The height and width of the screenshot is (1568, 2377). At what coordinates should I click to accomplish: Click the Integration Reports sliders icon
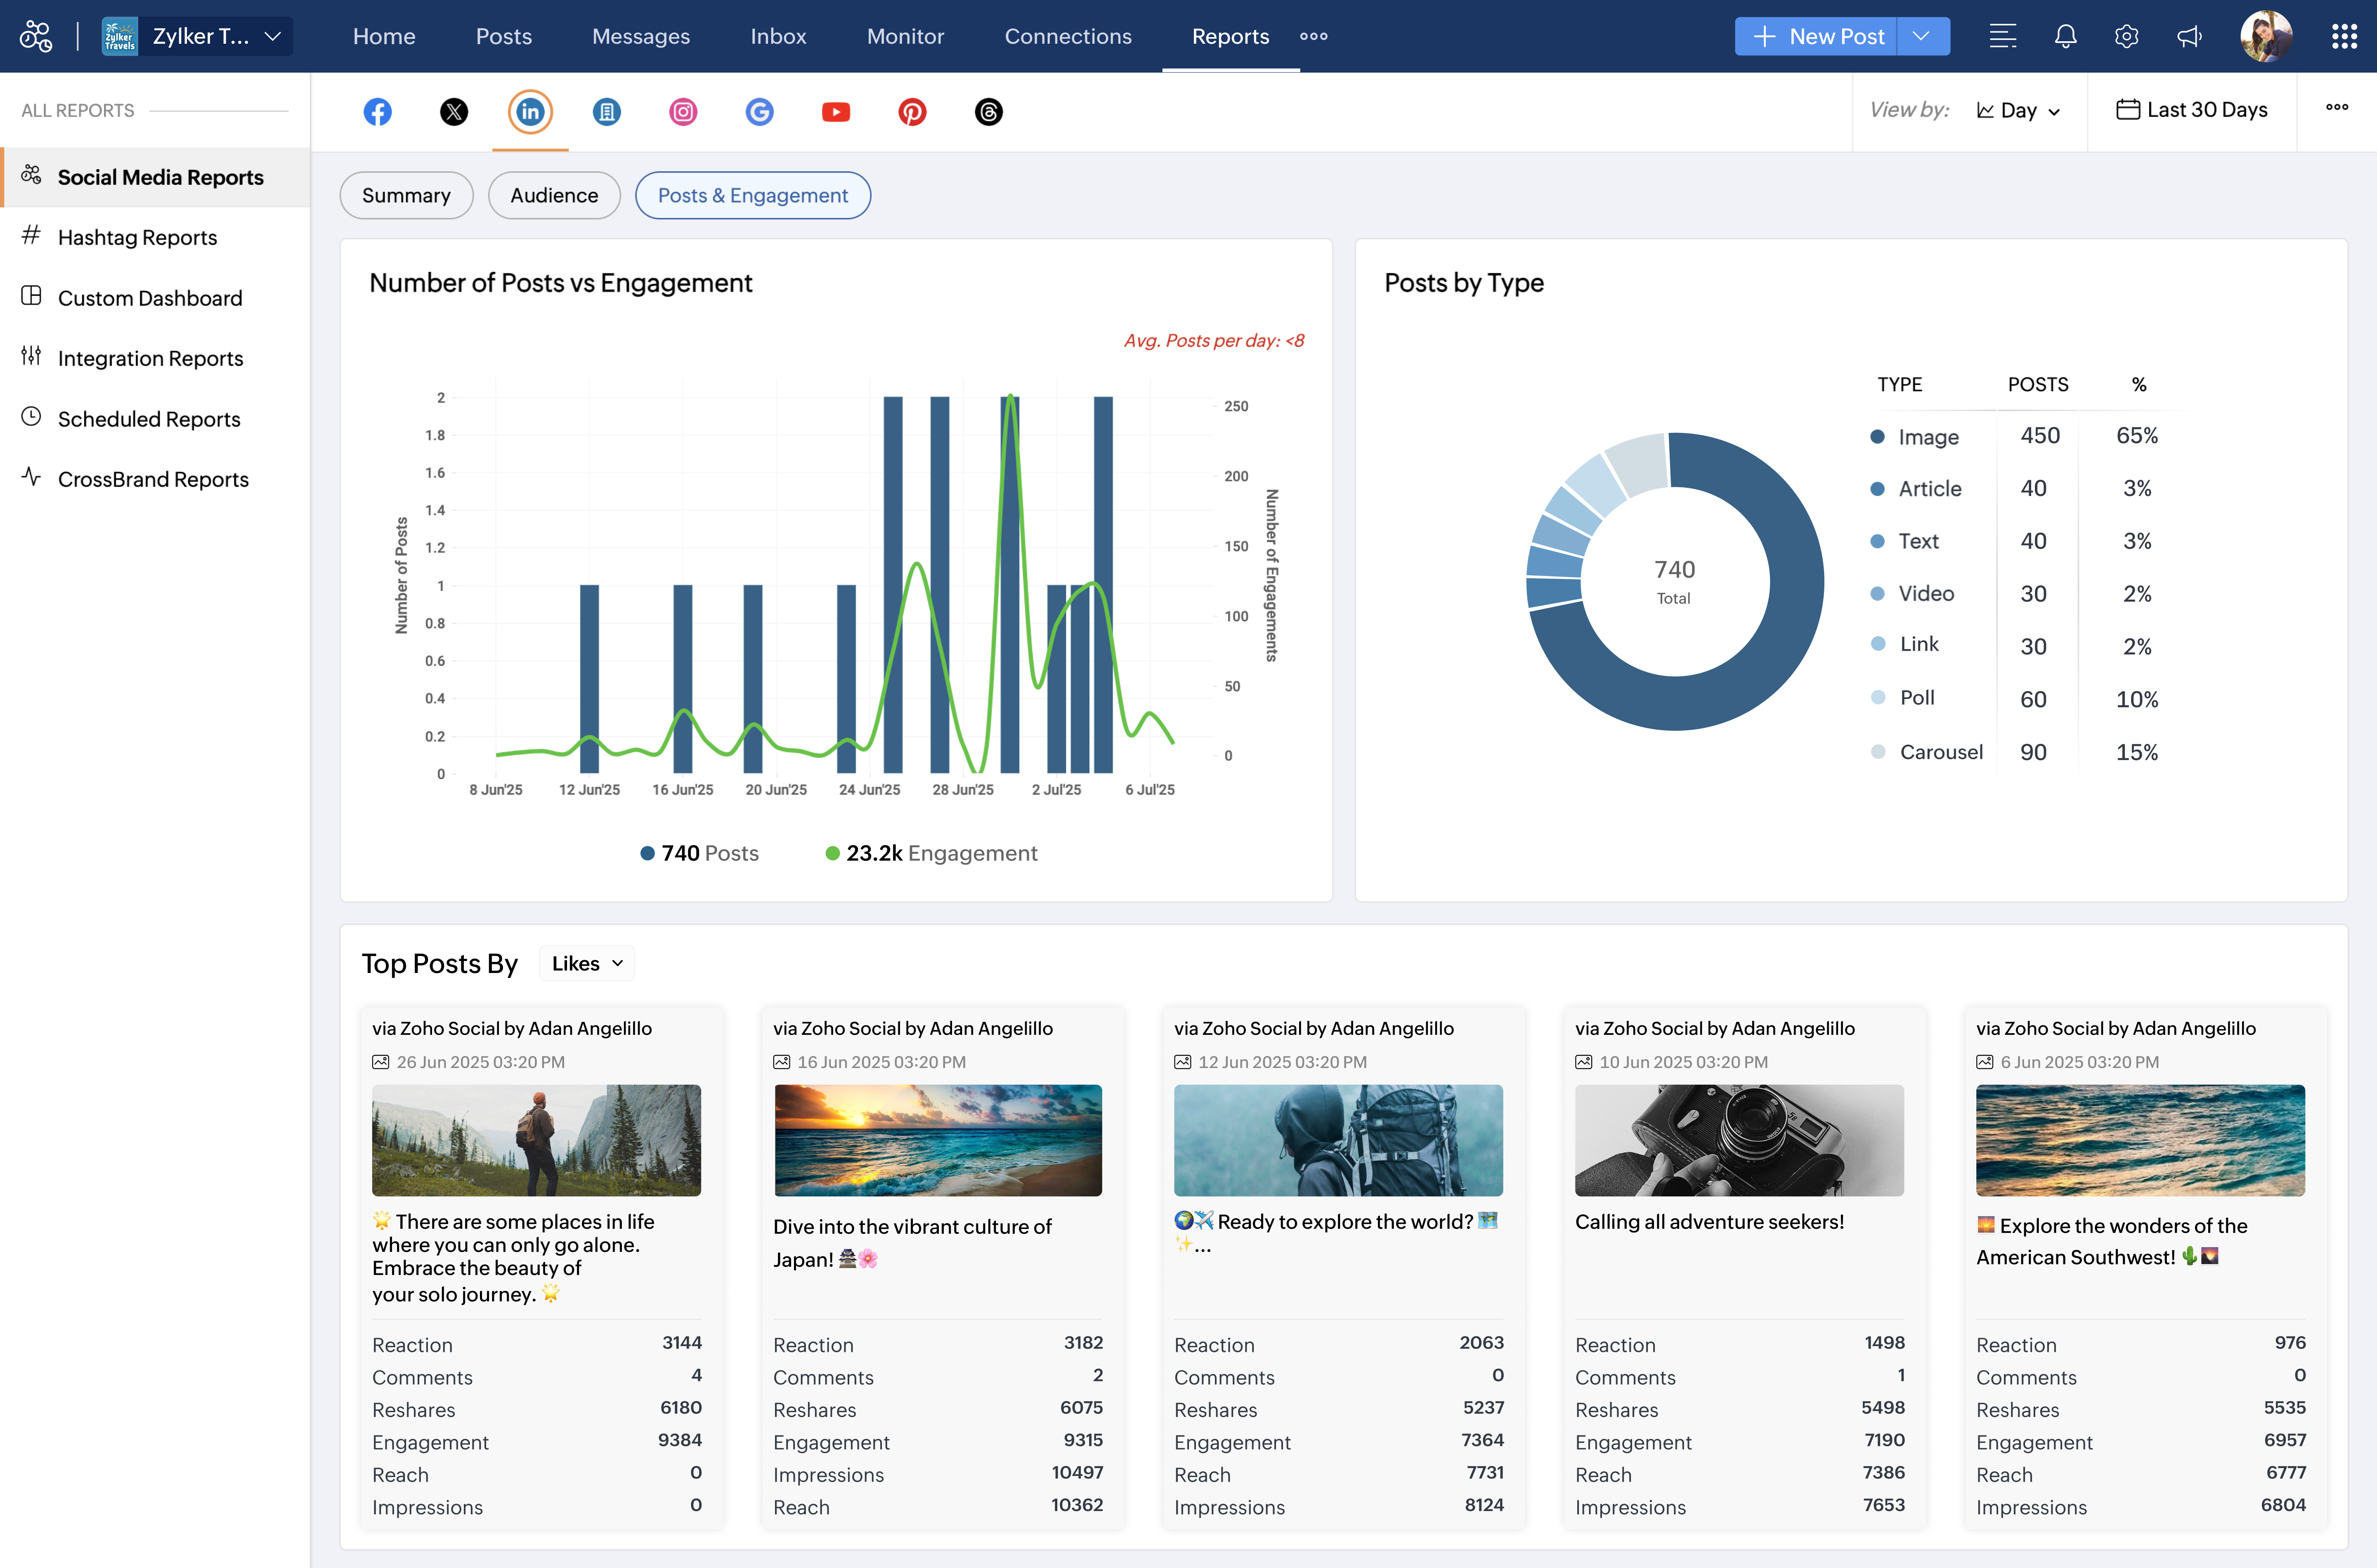click(31, 356)
